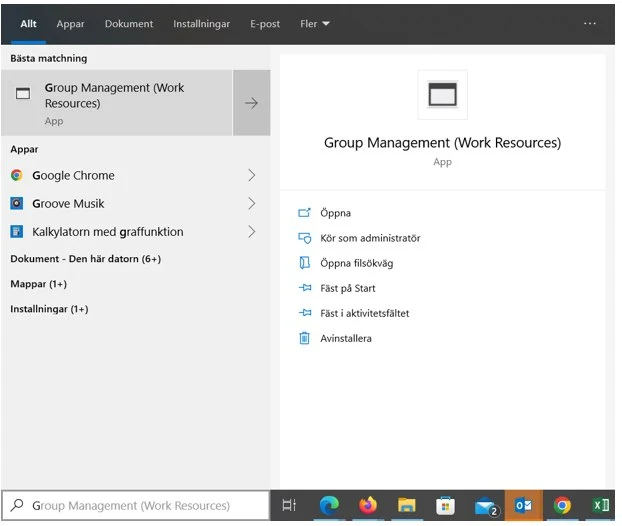Click the large app icon in preview pane
The width and height of the screenshot is (622, 526).
pyautogui.click(x=442, y=95)
